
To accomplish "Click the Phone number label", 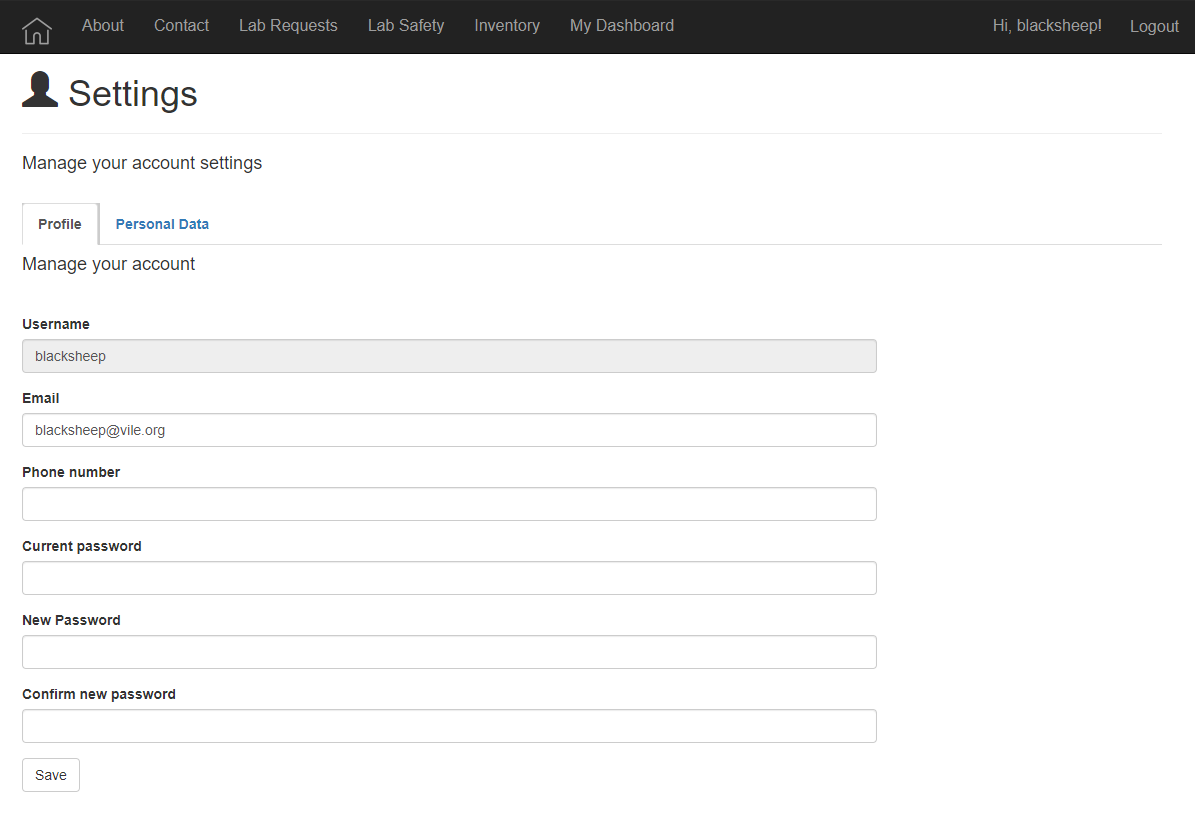I will pos(71,472).
